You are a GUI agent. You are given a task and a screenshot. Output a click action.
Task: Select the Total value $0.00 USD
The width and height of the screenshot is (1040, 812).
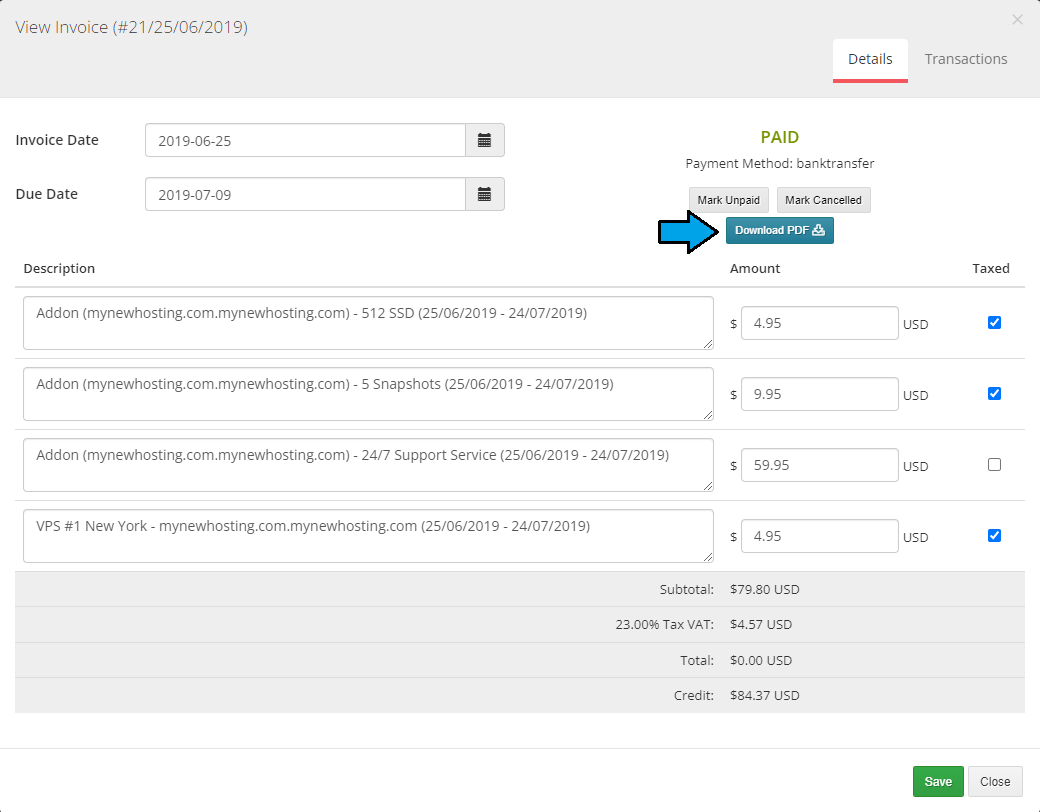(761, 660)
